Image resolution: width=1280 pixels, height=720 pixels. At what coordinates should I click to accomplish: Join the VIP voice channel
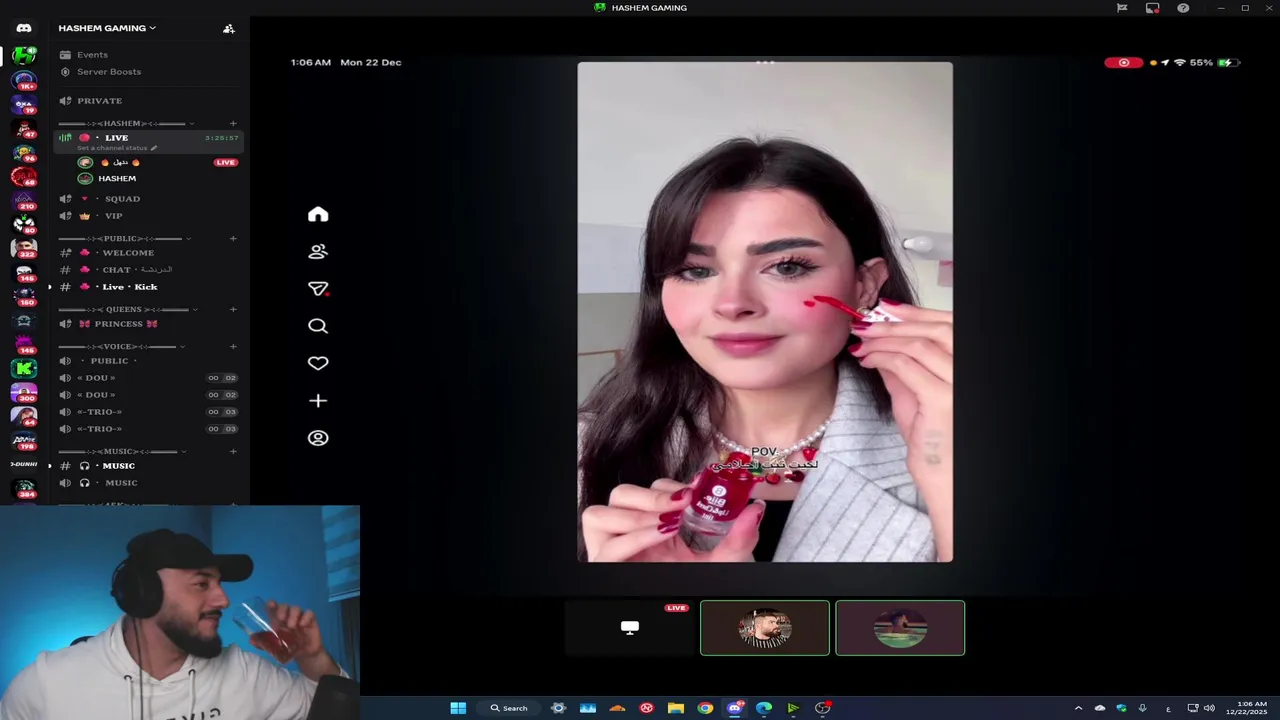(x=148, y=216)
